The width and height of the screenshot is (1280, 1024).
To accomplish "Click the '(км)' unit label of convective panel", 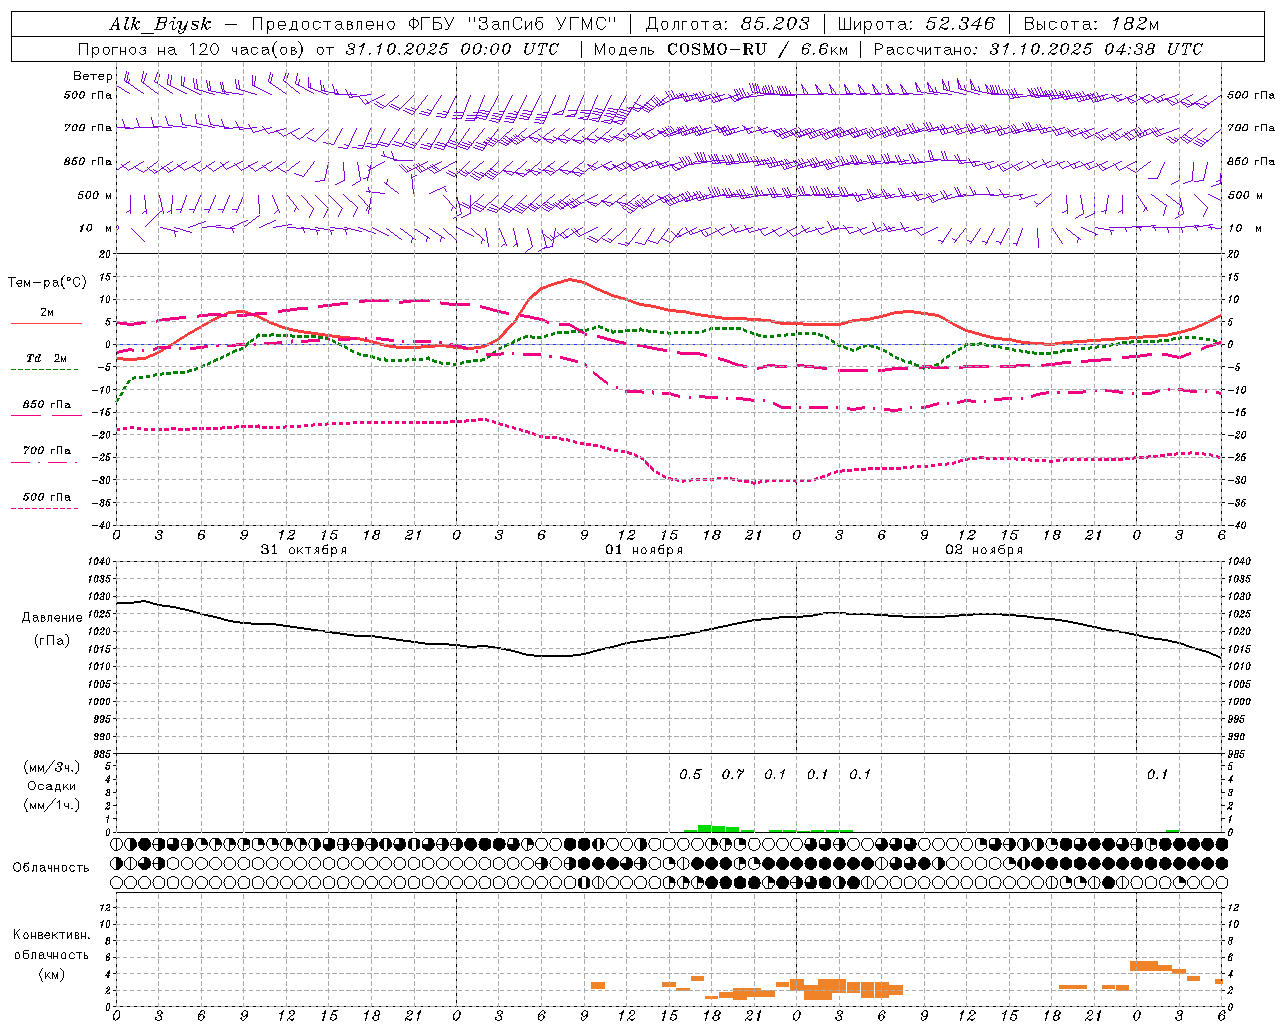I will pyautogui.click(x=52, y=974).
